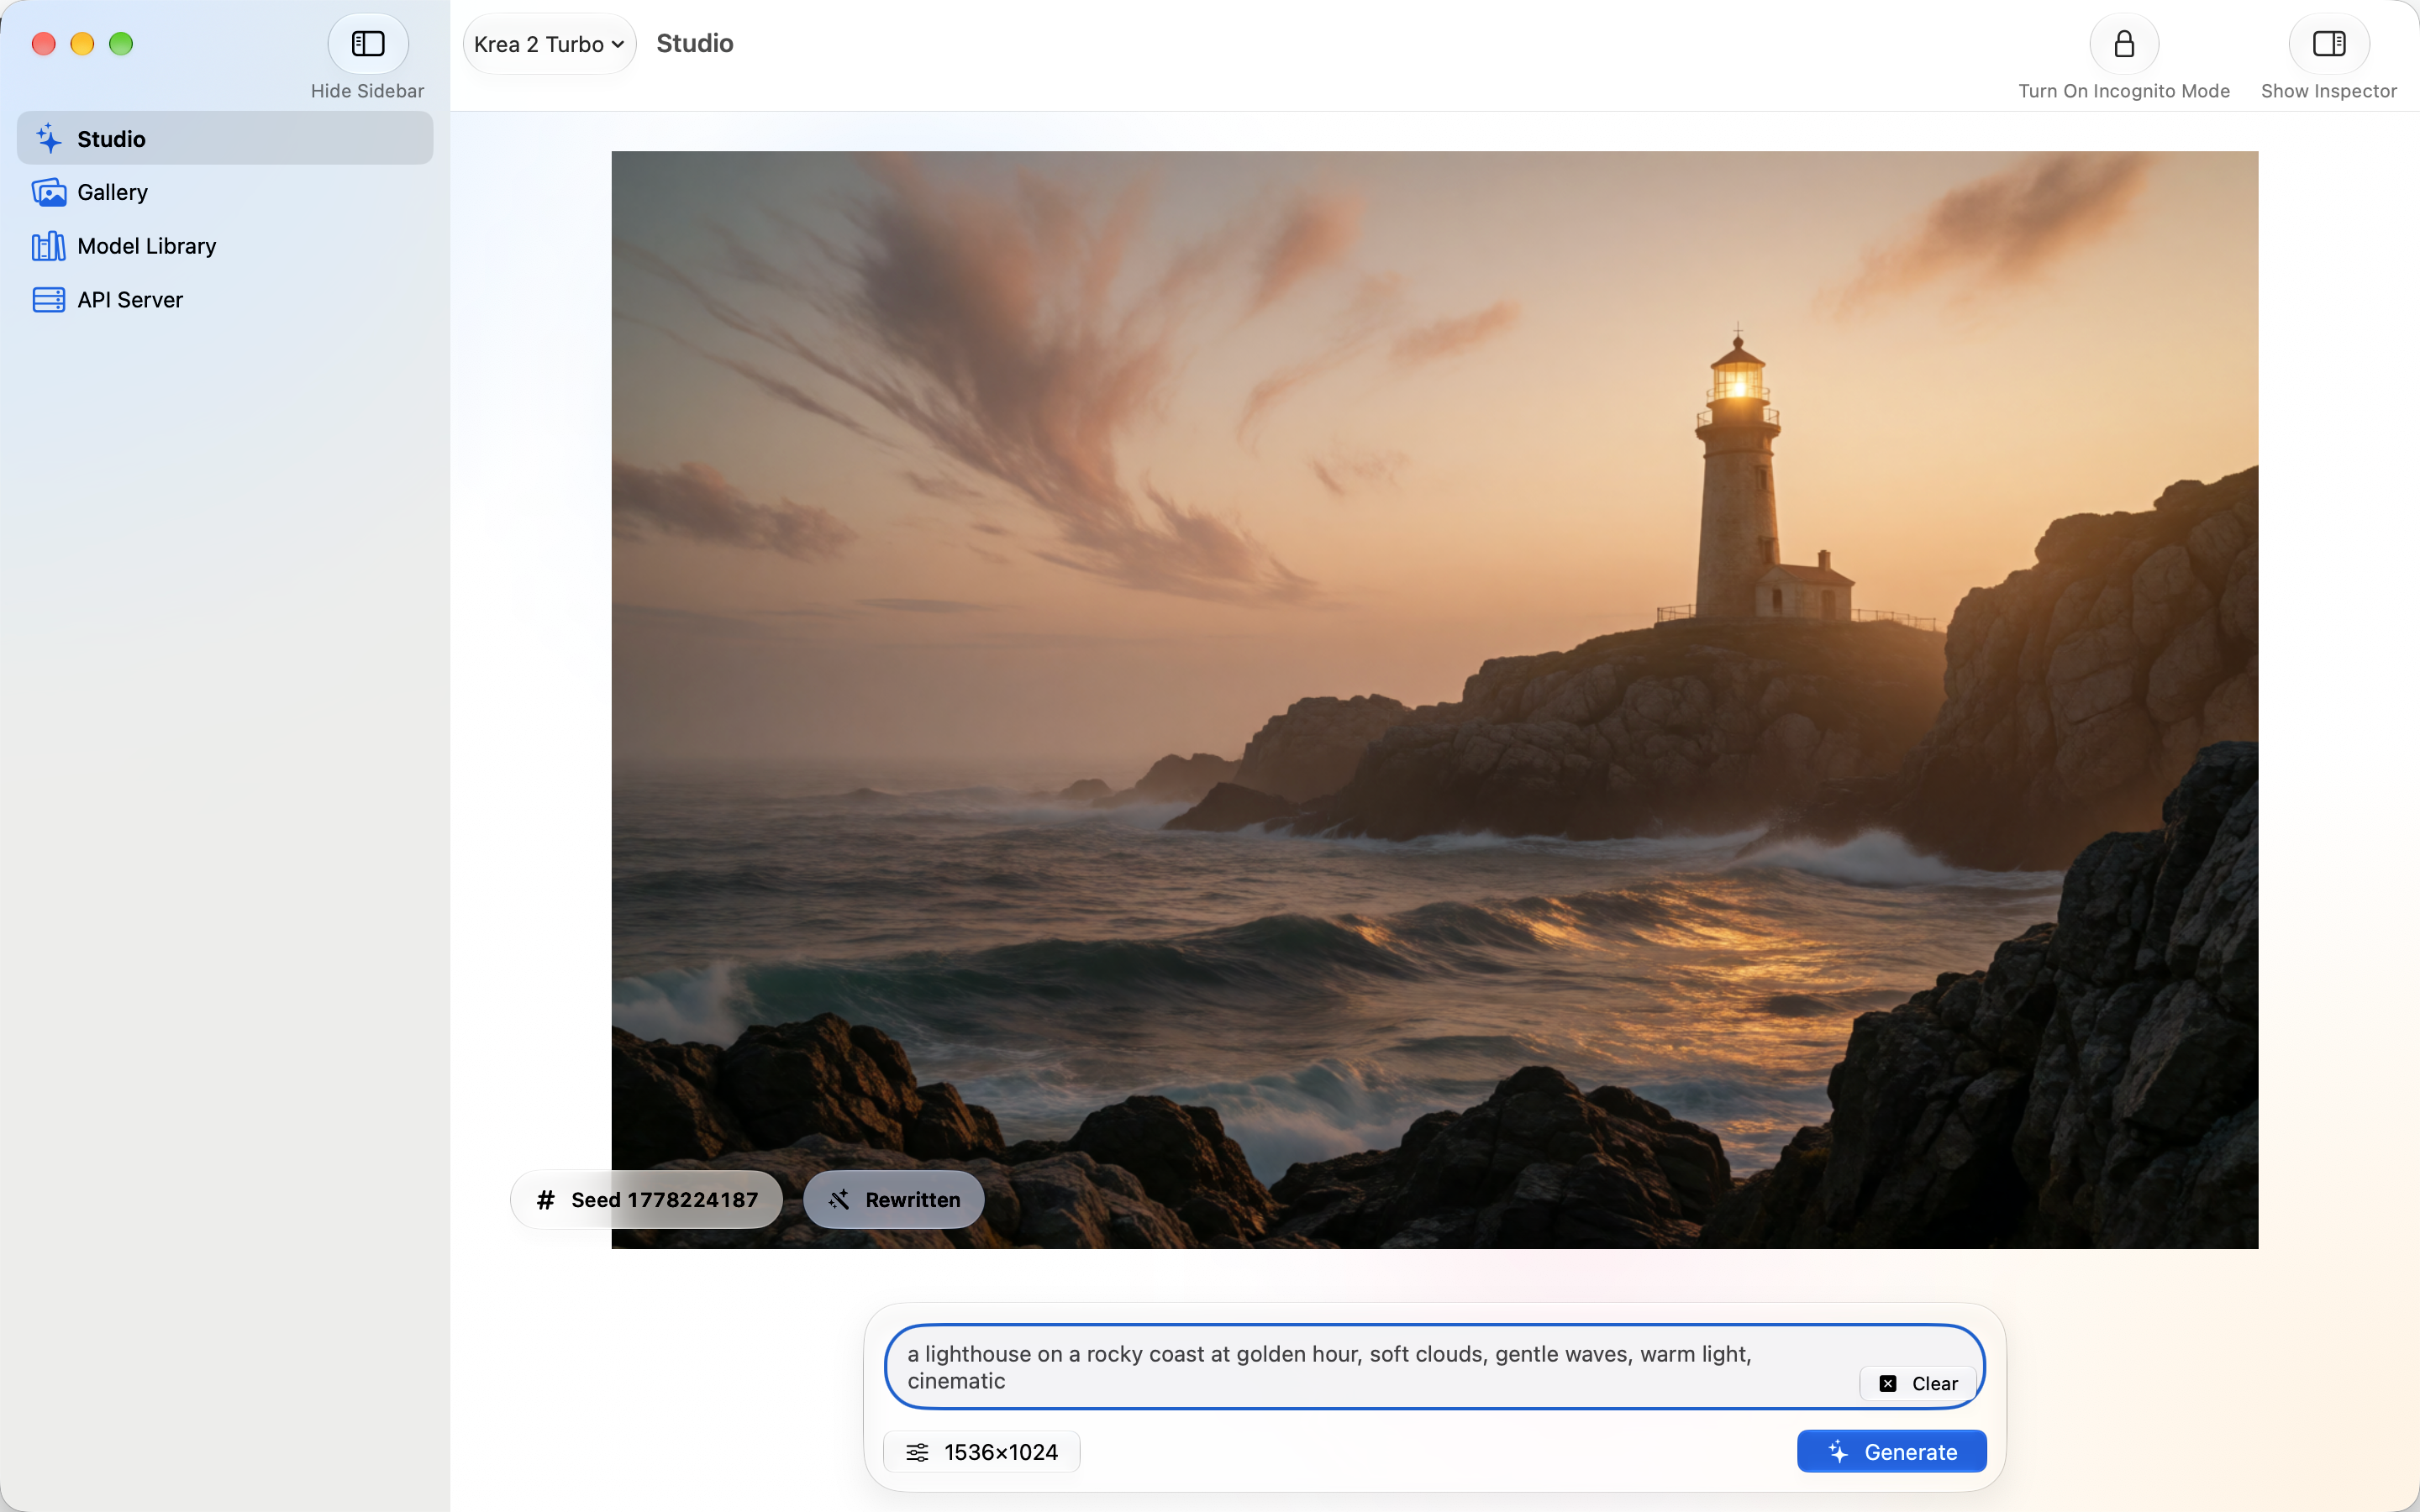Clear the prompt text
This screenshot has width=2420, height=1512.
(1918, 1384)
